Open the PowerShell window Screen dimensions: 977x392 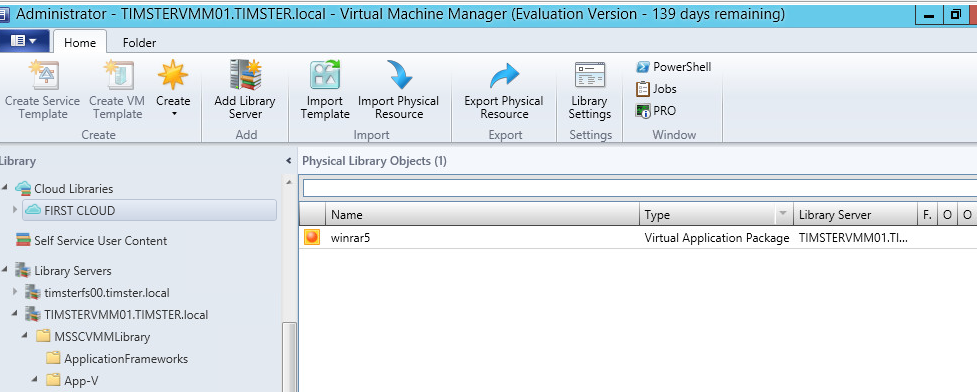[674, 67]
